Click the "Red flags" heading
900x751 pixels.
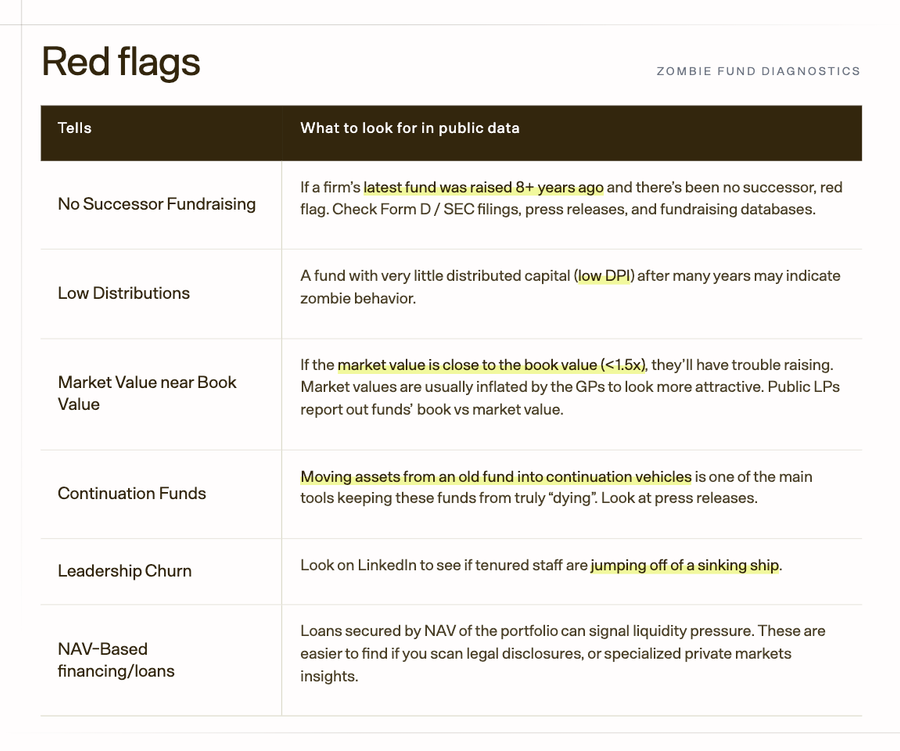point(121,62)
